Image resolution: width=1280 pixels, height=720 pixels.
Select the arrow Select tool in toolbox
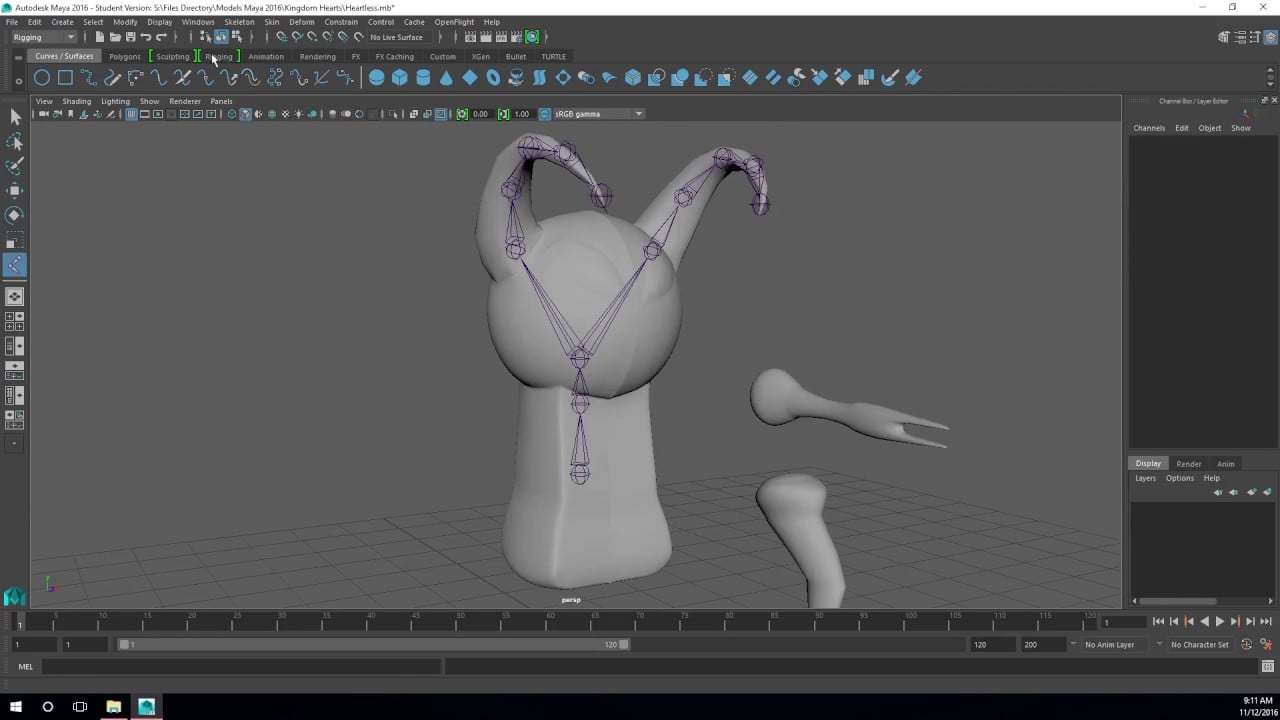[x=15, y=118]
